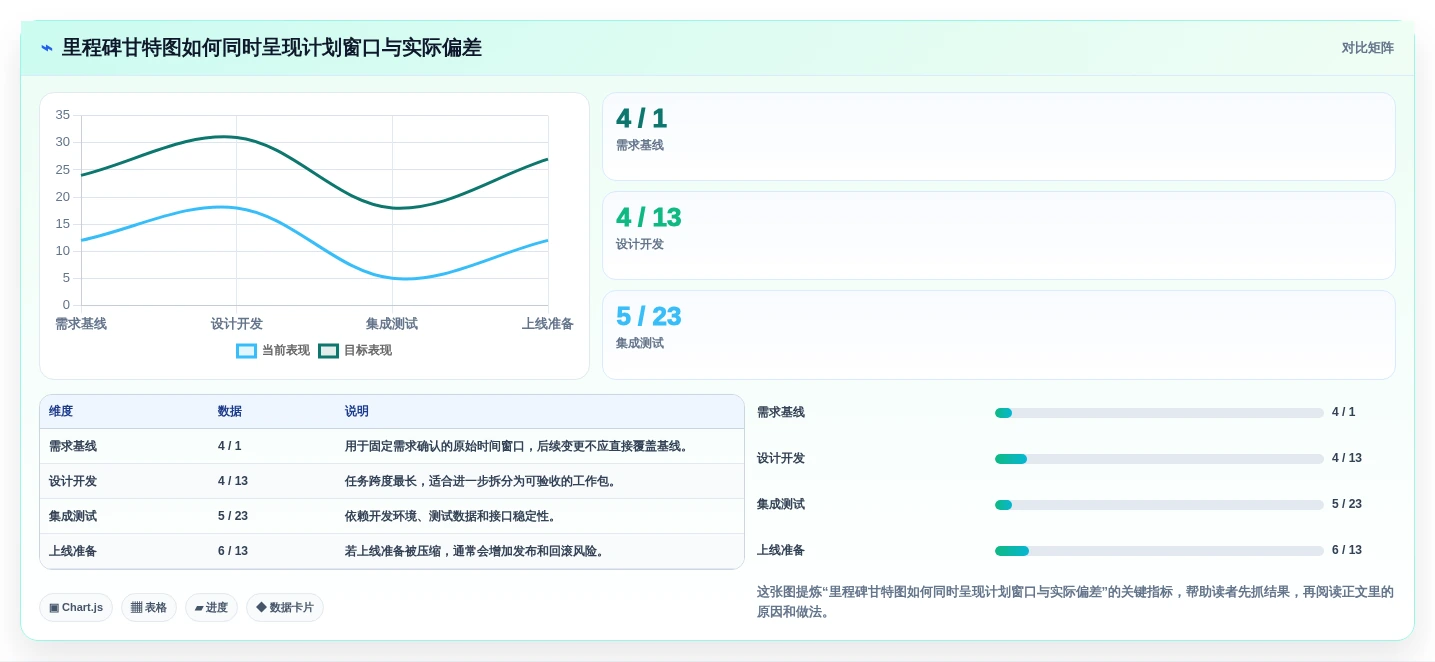Click the 上线准备 x-axis label on chart
Image resolution: width=1435 pixels, height=662 pixels.
[548, 324]
